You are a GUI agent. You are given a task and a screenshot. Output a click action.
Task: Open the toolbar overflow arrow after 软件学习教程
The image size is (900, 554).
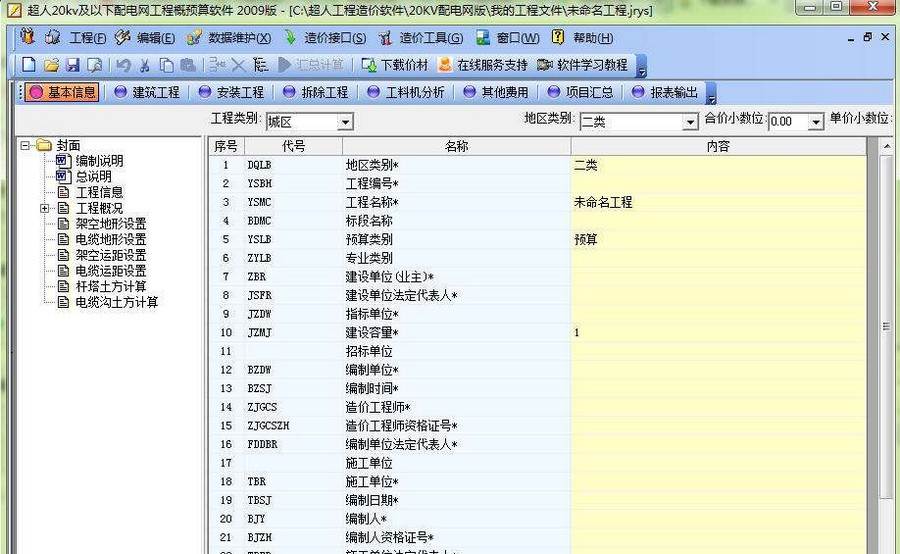[x=642, y=66]
